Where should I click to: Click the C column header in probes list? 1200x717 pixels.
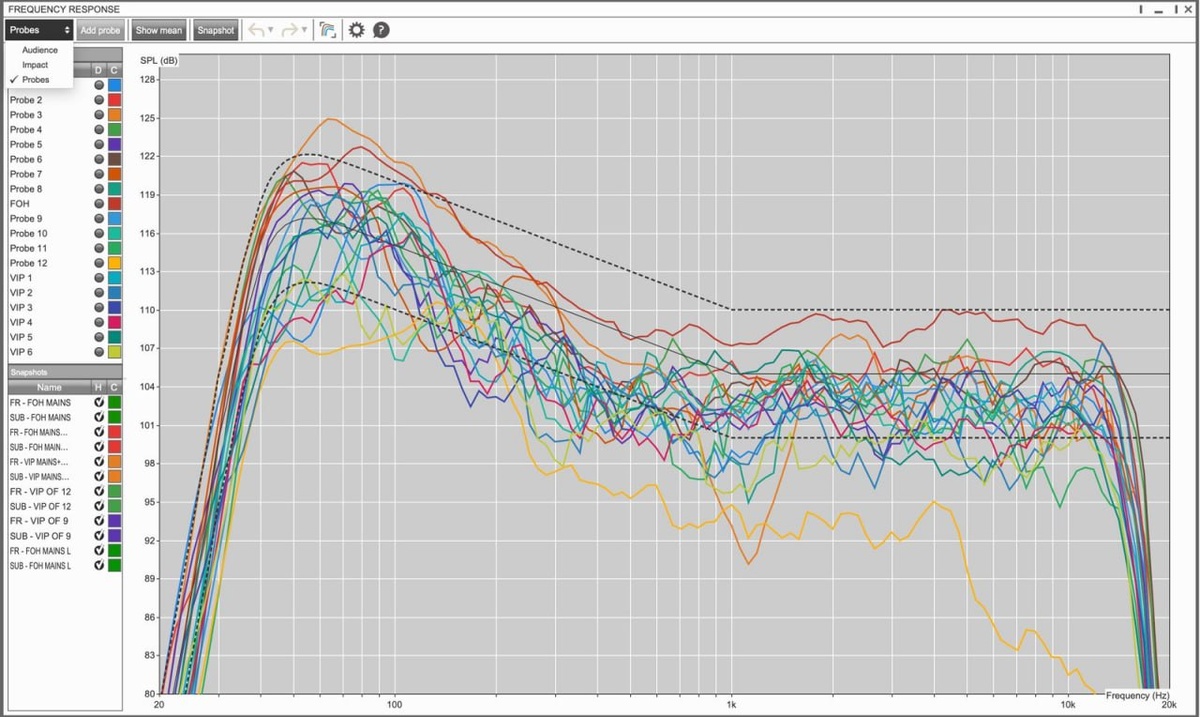[x=115, y=70]
